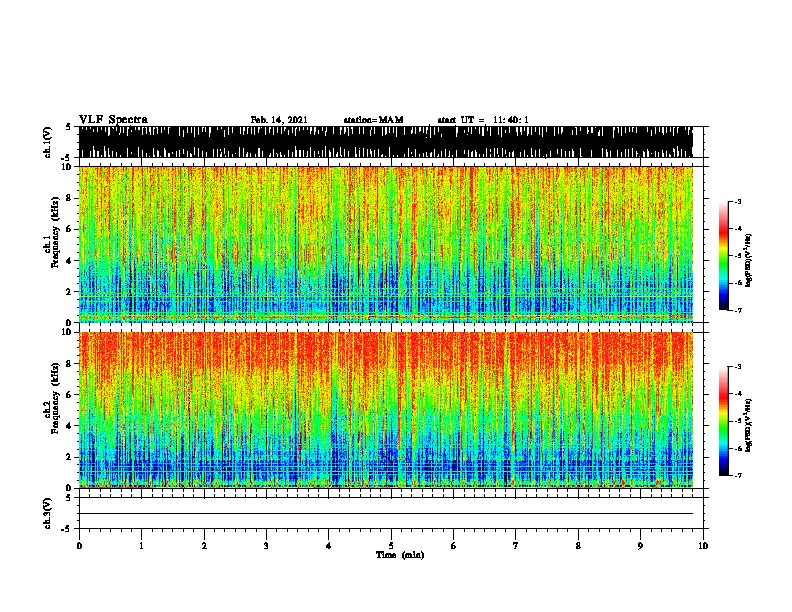Click time axis tick label "1"
Image resolution: width=792 pixels, height=612 pixels.
[x=141, y=546]
